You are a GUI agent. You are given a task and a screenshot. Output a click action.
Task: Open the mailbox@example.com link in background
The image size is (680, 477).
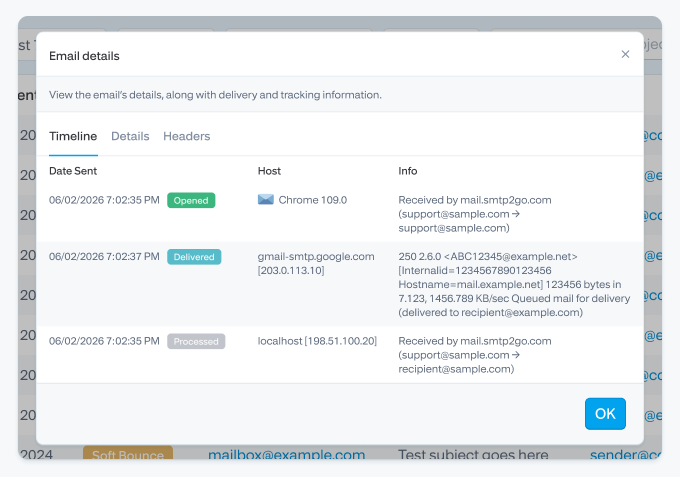287,454
